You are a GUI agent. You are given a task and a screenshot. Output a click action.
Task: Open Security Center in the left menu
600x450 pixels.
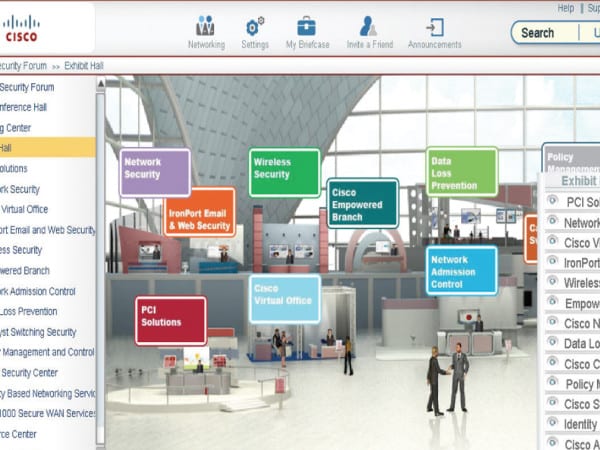click(x=29, y=373)
